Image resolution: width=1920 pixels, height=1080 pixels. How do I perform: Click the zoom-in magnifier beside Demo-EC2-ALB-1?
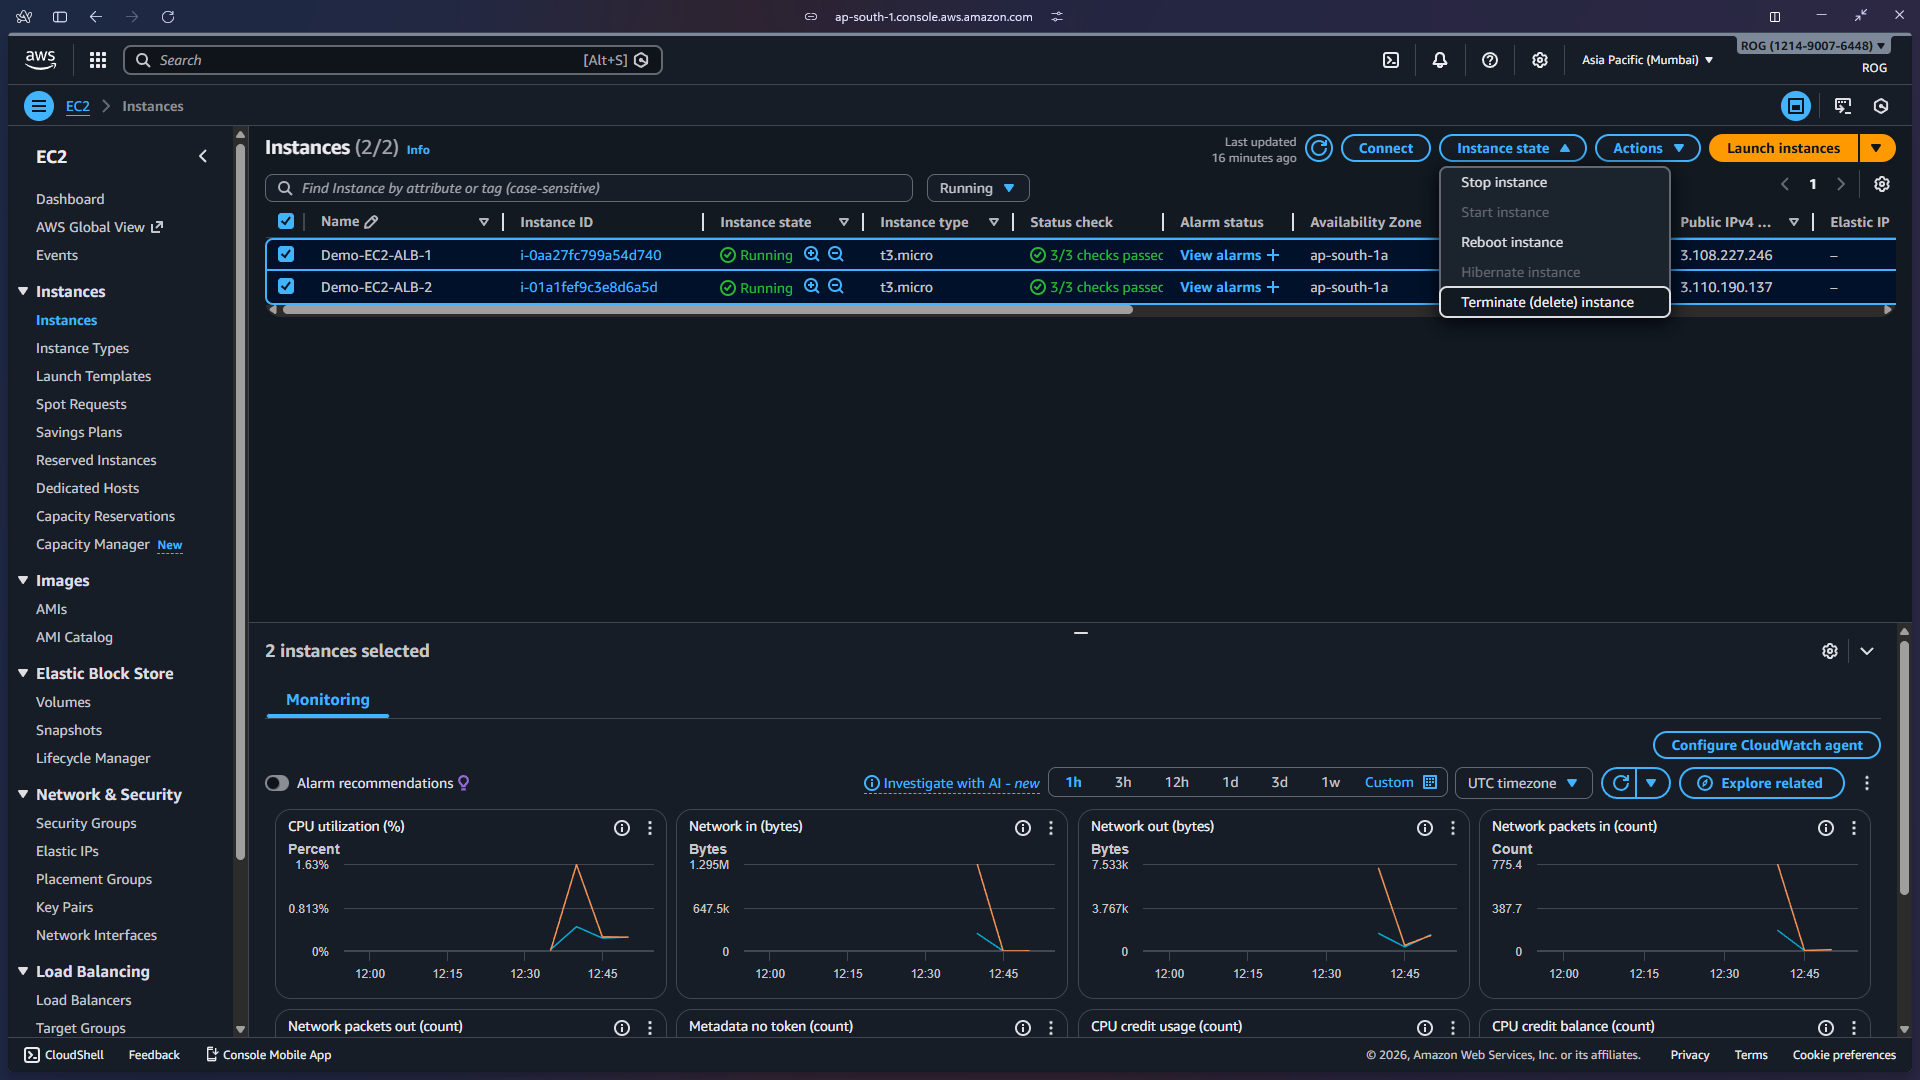pos(812,255)
